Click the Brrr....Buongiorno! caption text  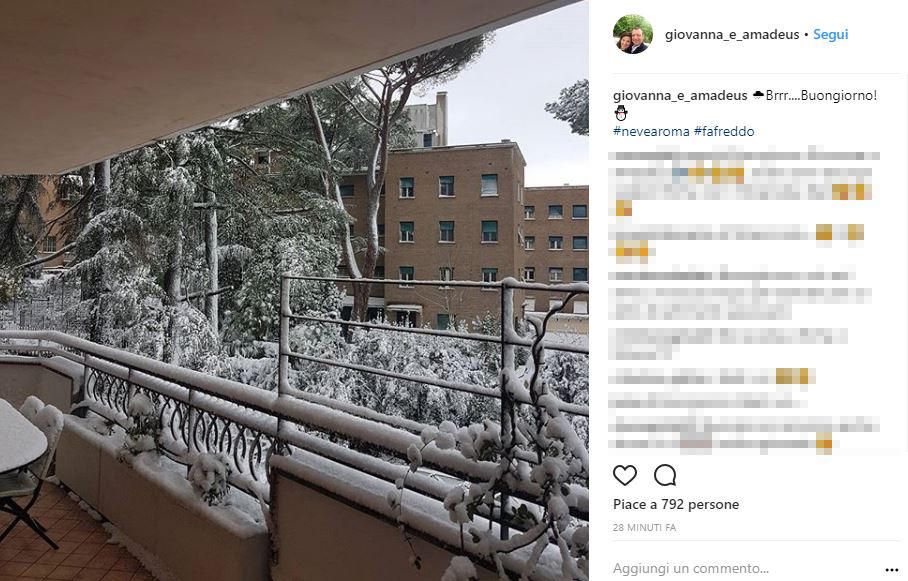tap(821, 96)
